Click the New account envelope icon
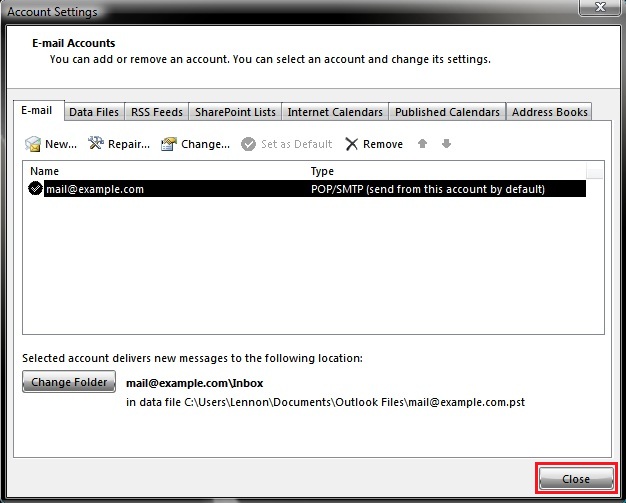The image size is (626, 503). (x=32, y=144)
